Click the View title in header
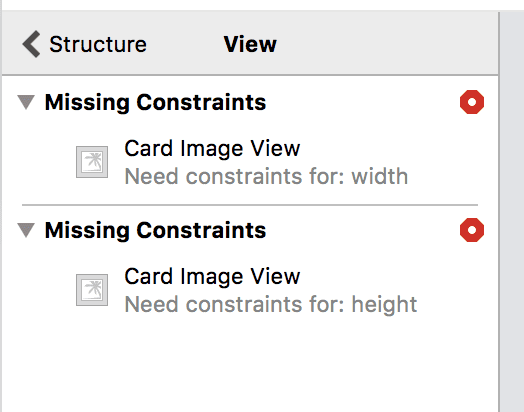This screenshot has width=524, height=412. (x=250, y=44)
